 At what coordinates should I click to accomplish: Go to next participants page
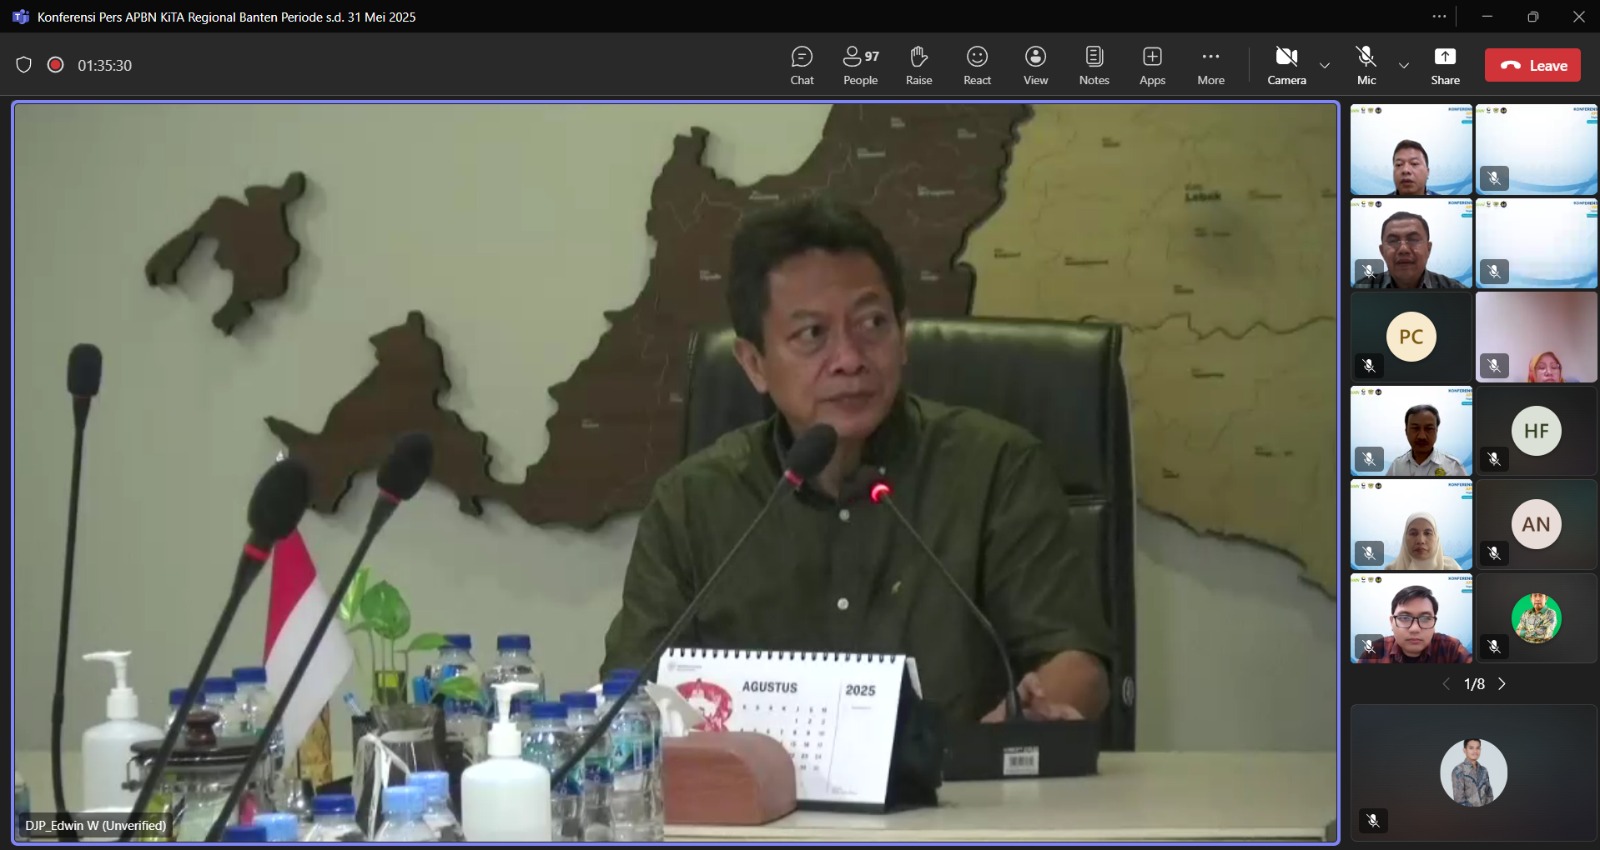click(1502, 684)
